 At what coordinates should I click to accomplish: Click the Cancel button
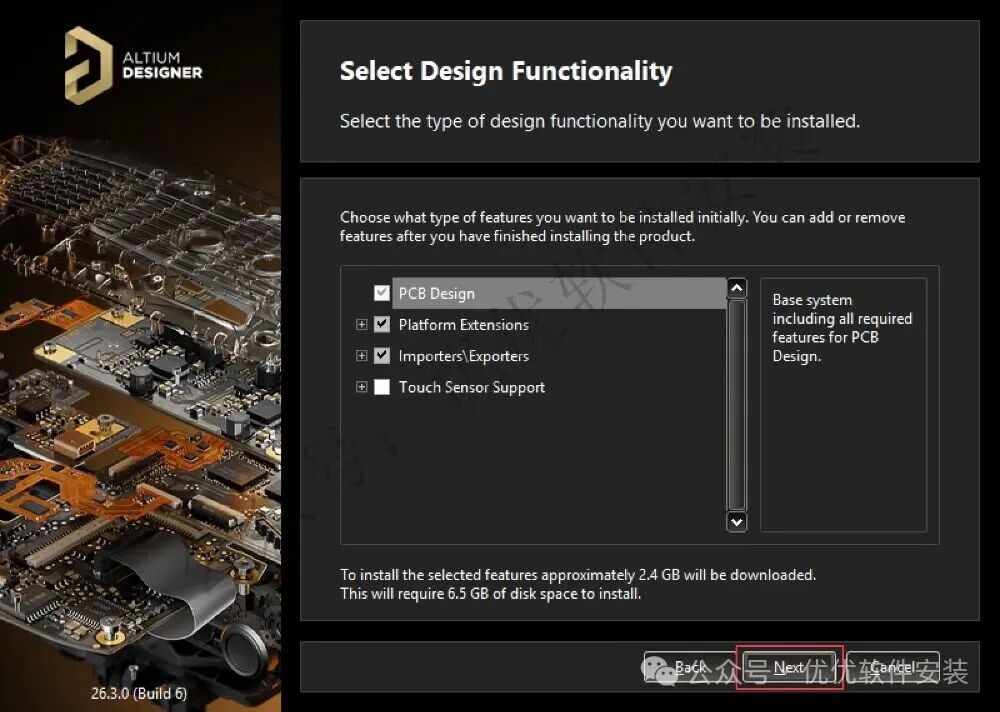point(893,667)
